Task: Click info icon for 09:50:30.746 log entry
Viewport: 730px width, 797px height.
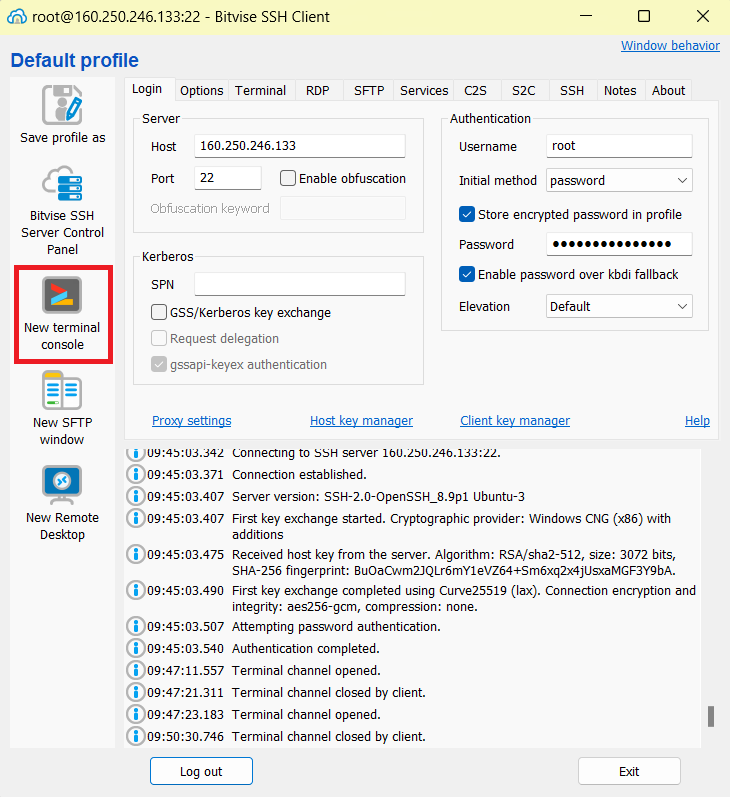Action: [135, 735]
